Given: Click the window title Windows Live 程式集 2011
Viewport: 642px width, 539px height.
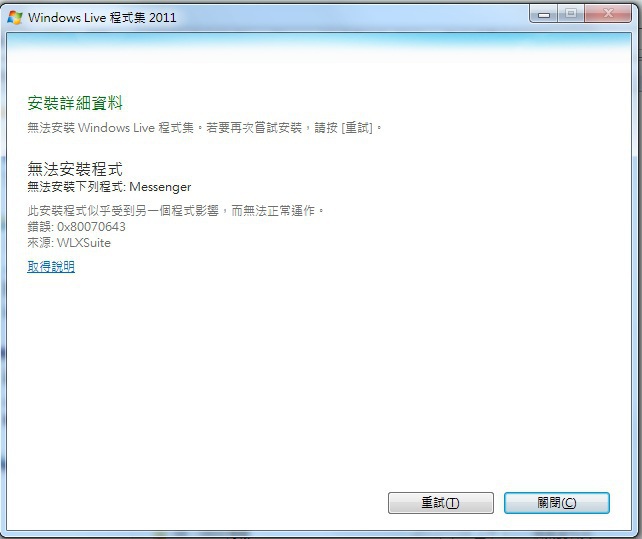Looking at the screenshot, I should 102,18.
